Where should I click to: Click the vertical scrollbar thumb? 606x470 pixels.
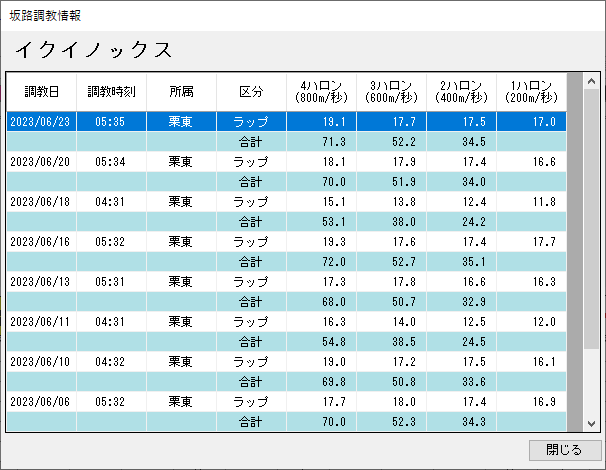click(591, 219)
